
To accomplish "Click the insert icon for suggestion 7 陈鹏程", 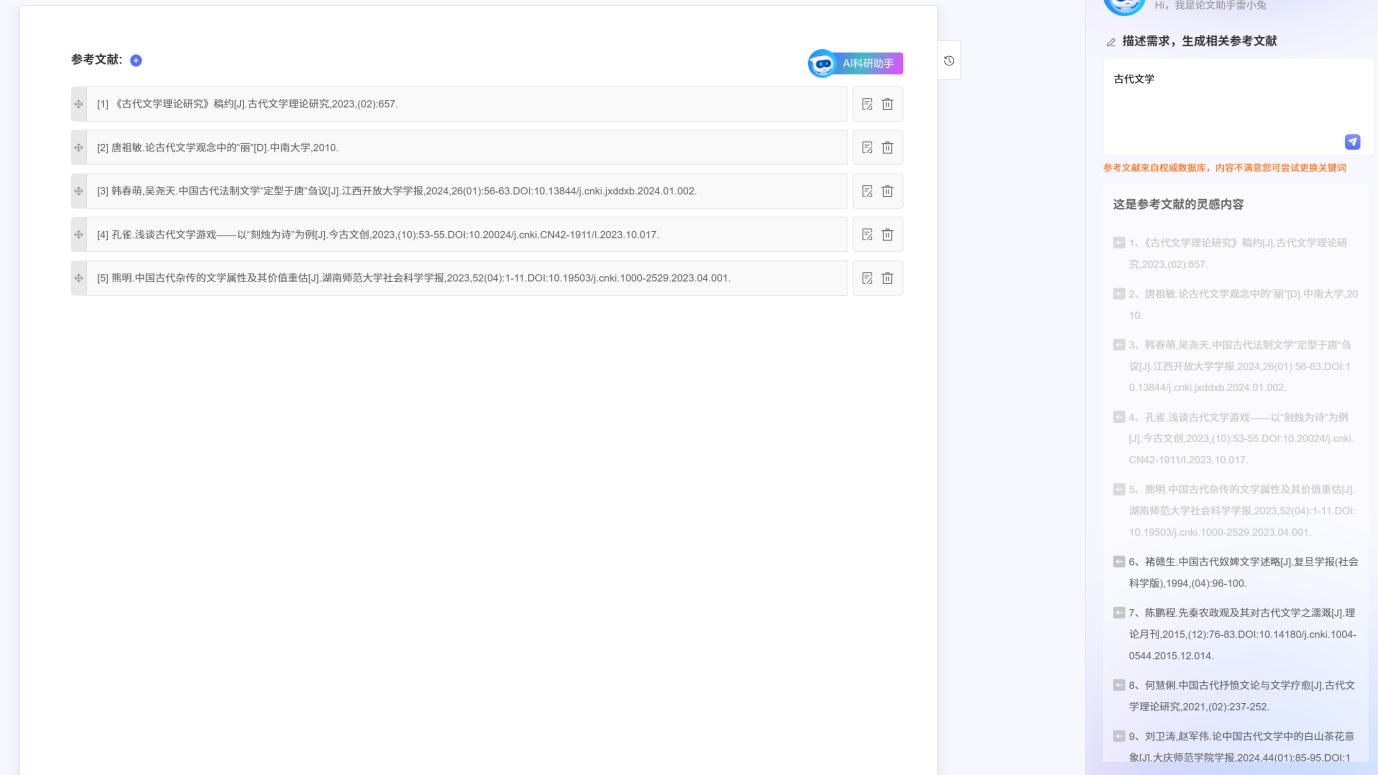I will point(1119,612).
